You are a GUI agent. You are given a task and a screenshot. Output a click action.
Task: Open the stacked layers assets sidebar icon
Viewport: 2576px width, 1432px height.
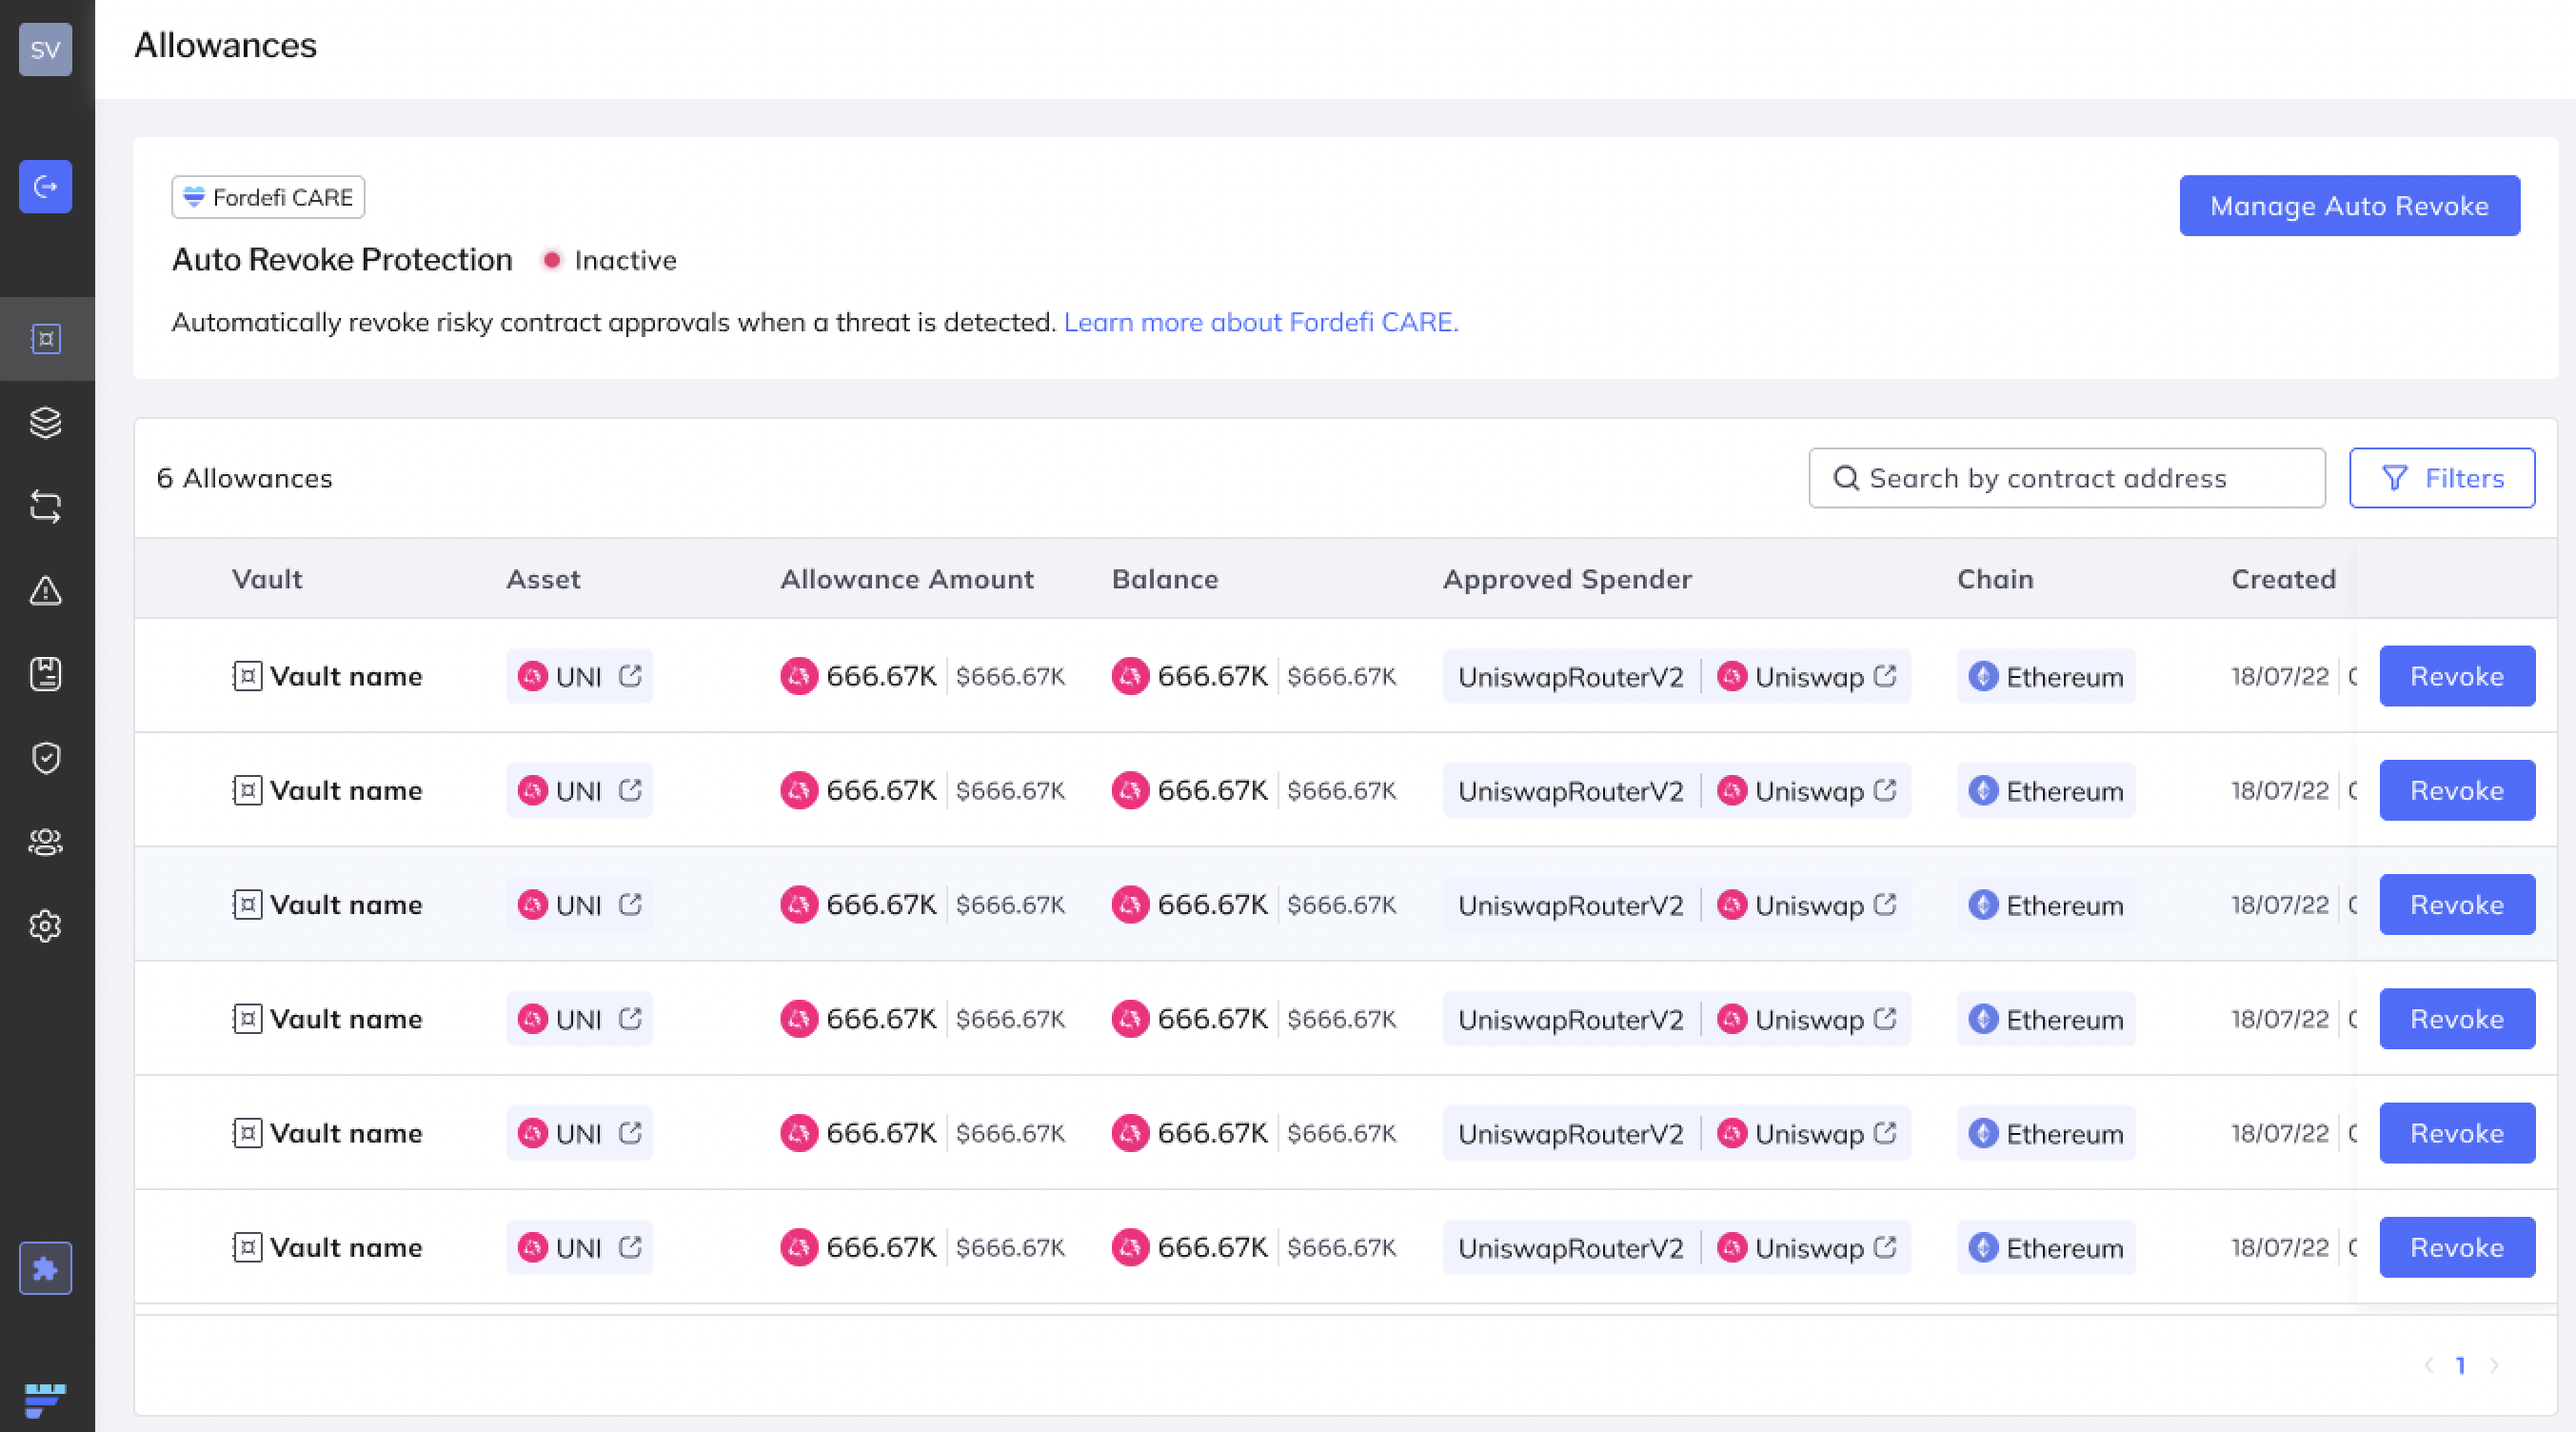point(45,422)
